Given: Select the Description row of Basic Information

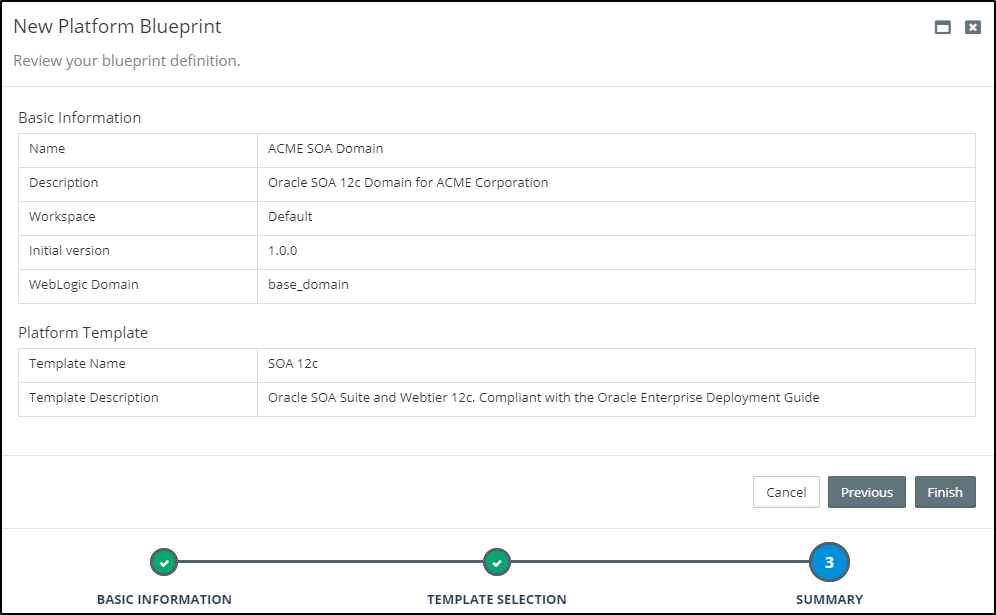Looking at the screenshot, I should [x=406, y=183].
